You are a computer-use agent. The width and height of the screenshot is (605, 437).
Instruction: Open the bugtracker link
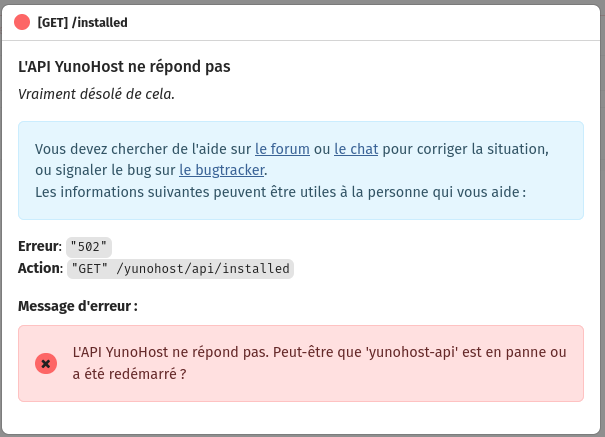point(222,170)
